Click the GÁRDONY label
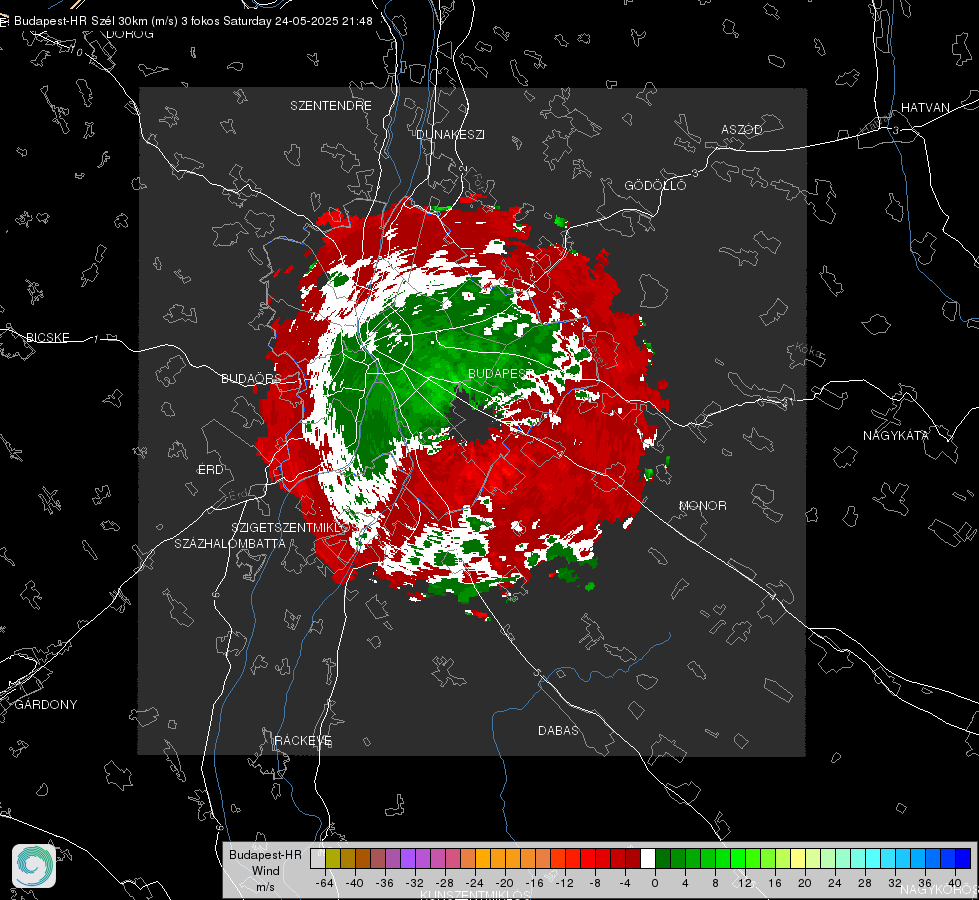The height and width of the screenshot is (900, 979). (46, 705)
